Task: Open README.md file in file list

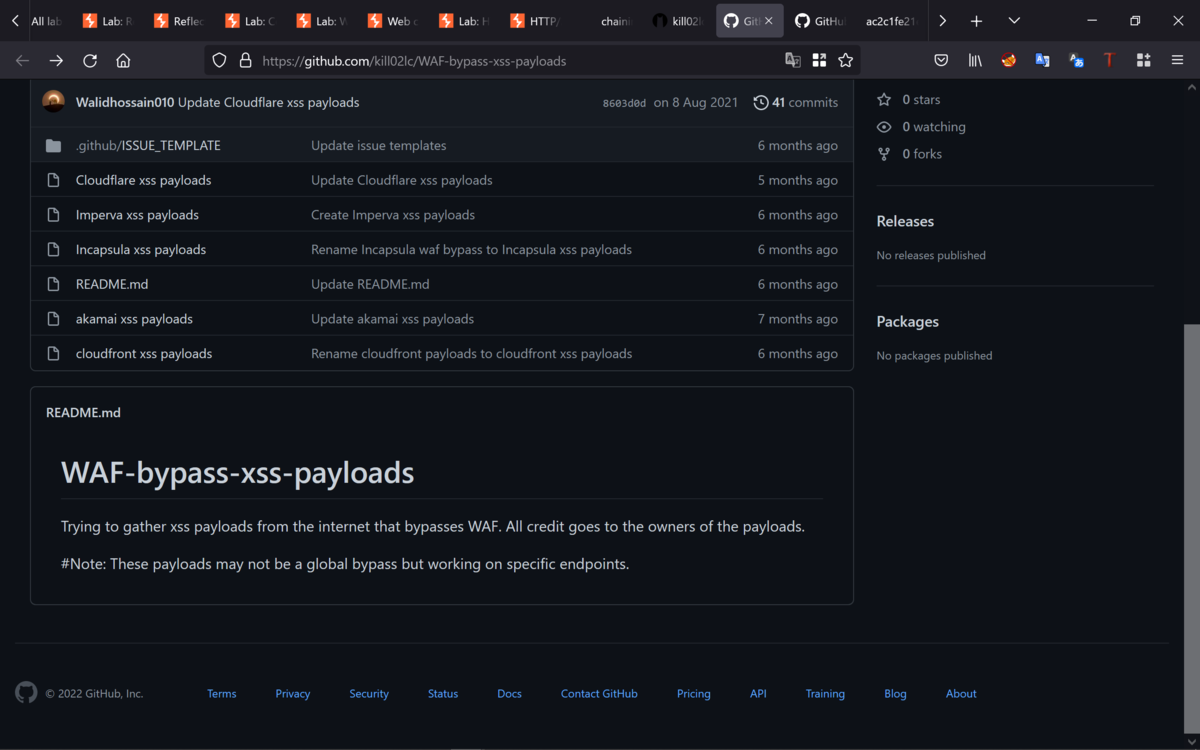Action: (112, 284)
